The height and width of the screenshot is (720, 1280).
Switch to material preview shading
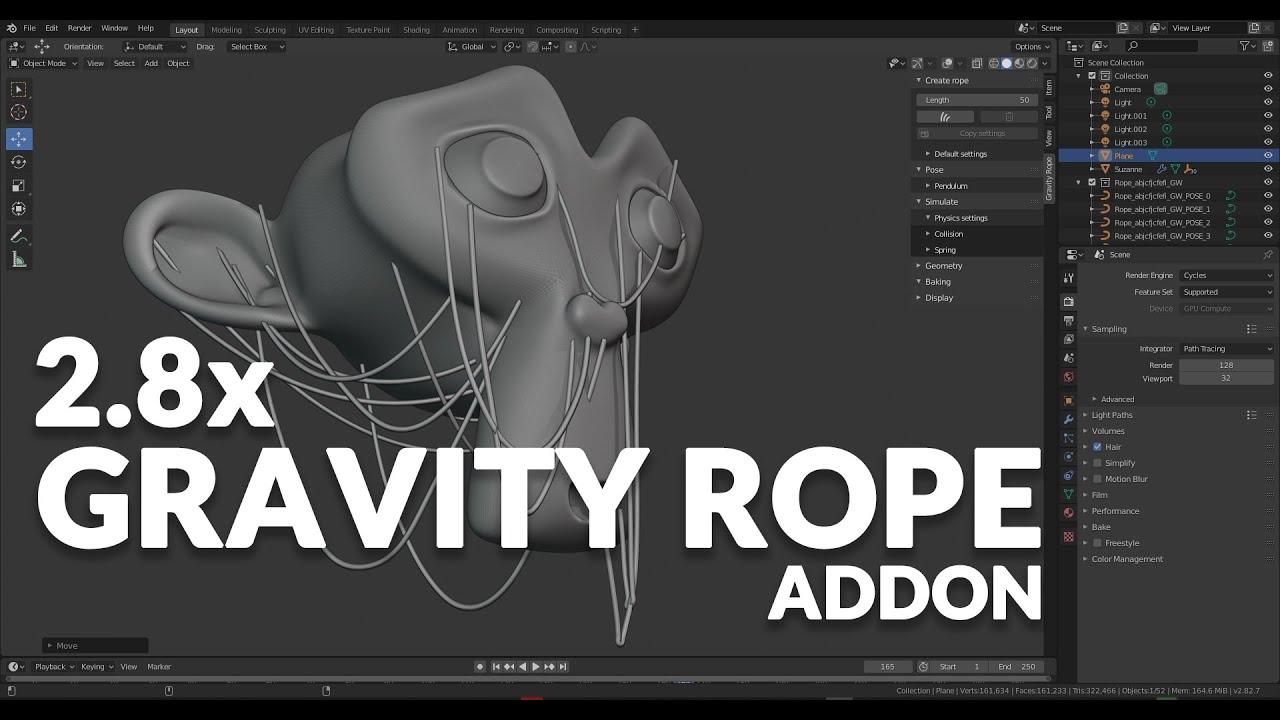point(1019,63)
